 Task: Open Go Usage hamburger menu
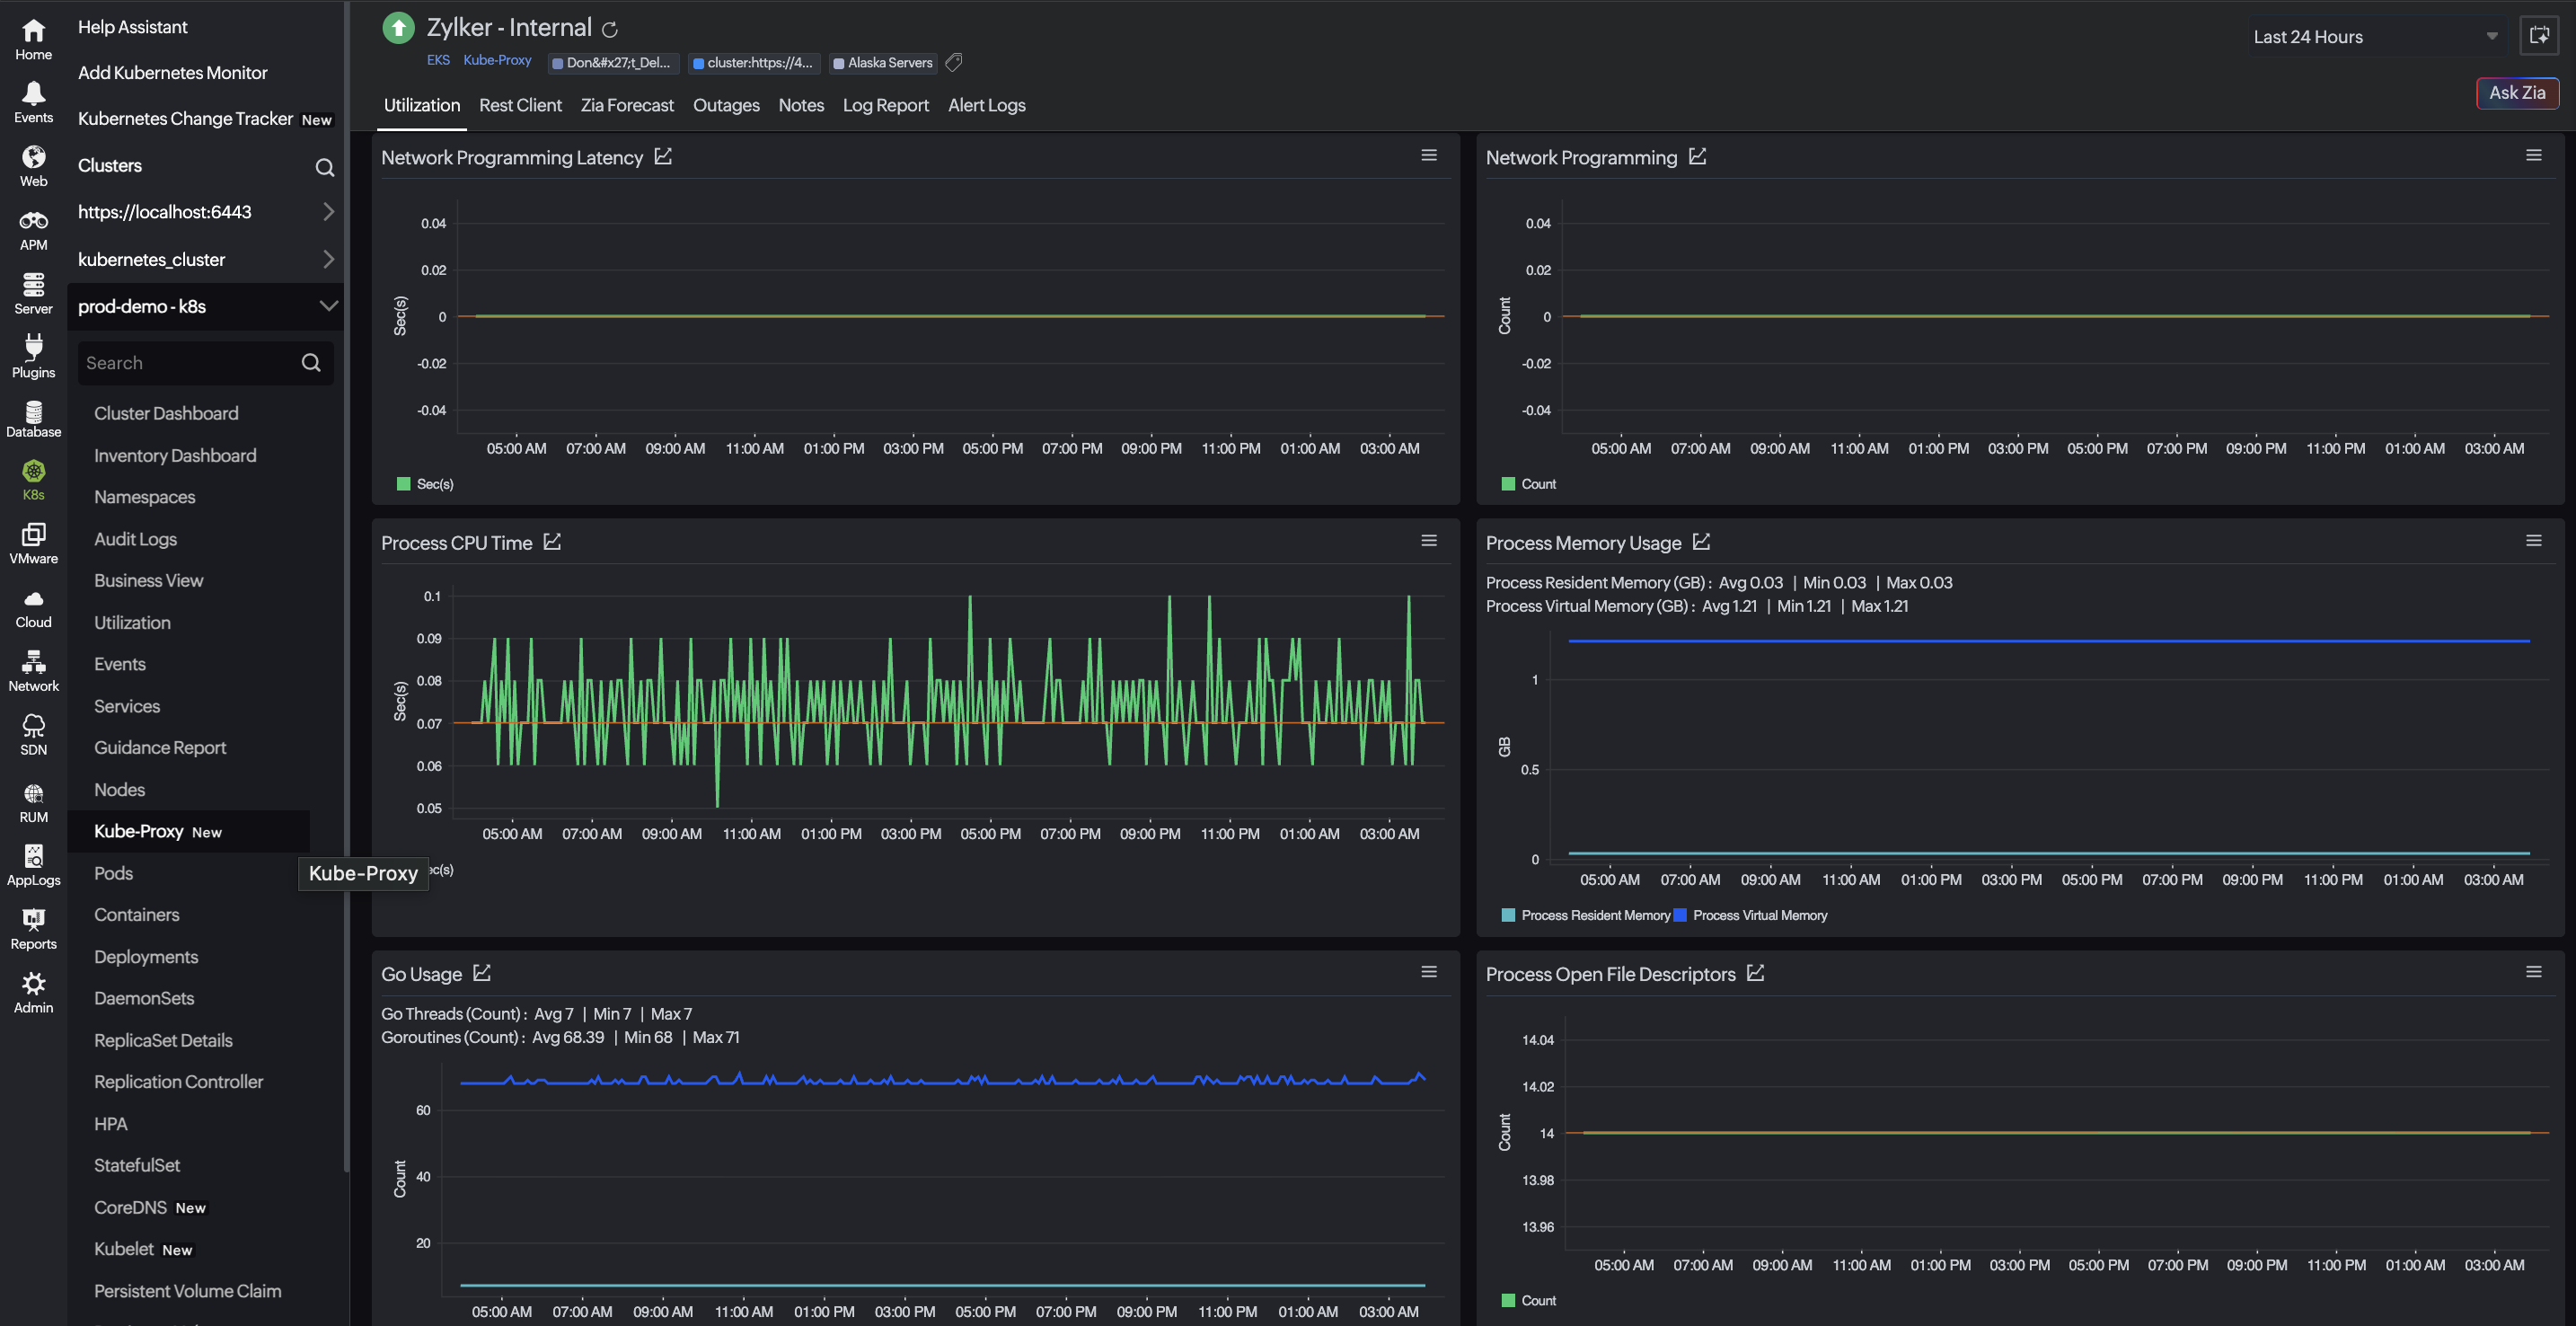point(1429,971)
